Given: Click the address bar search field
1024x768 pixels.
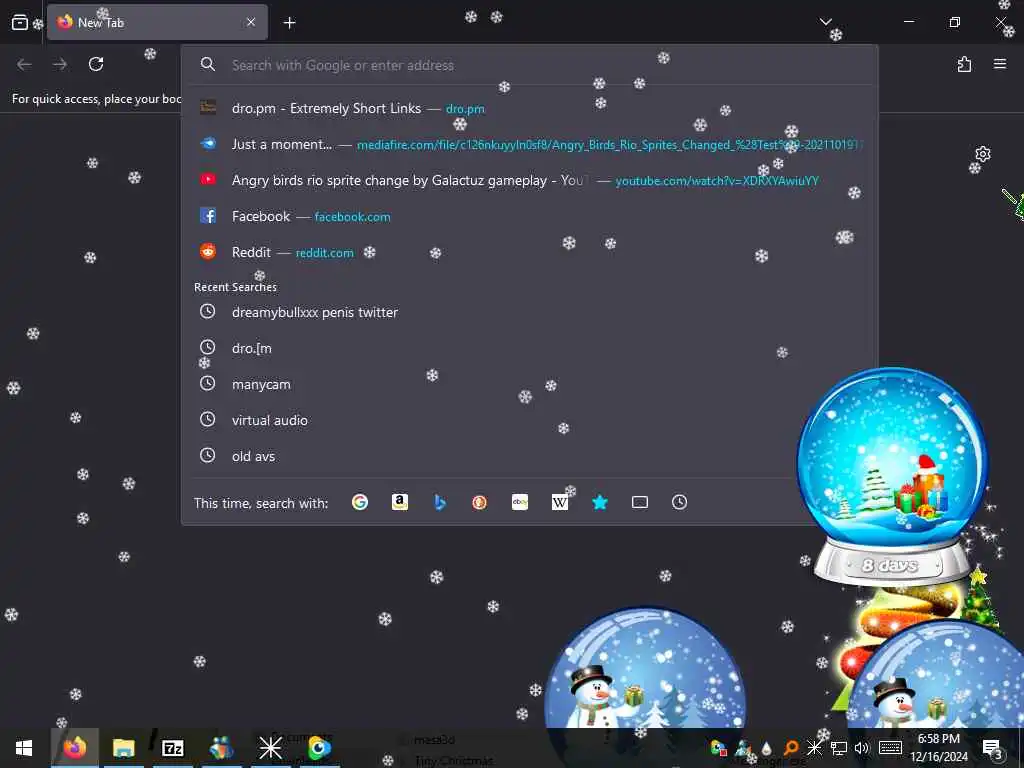Looking at the screenshot, I should pos(529,65).
